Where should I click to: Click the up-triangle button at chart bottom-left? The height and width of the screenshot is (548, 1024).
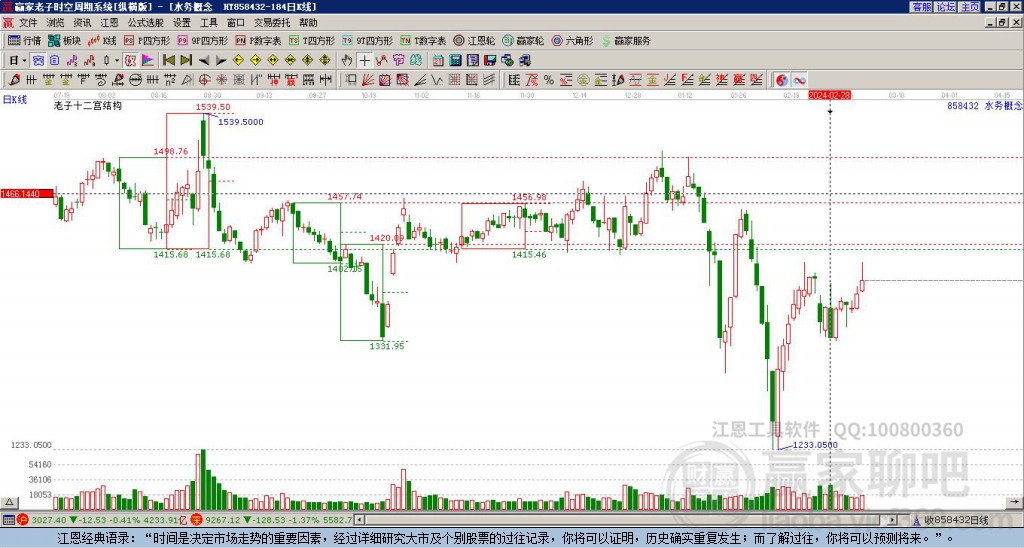pos(9,502)
